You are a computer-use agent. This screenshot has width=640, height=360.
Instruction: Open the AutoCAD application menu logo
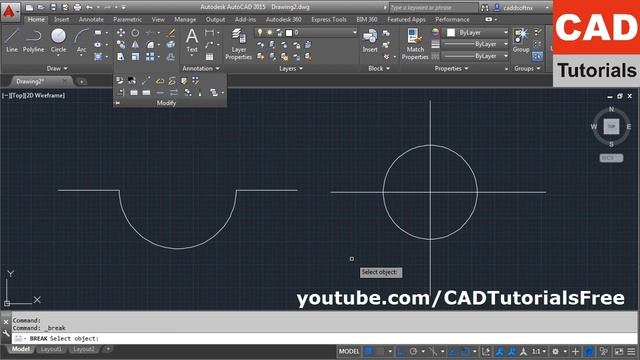click(9, 12)
